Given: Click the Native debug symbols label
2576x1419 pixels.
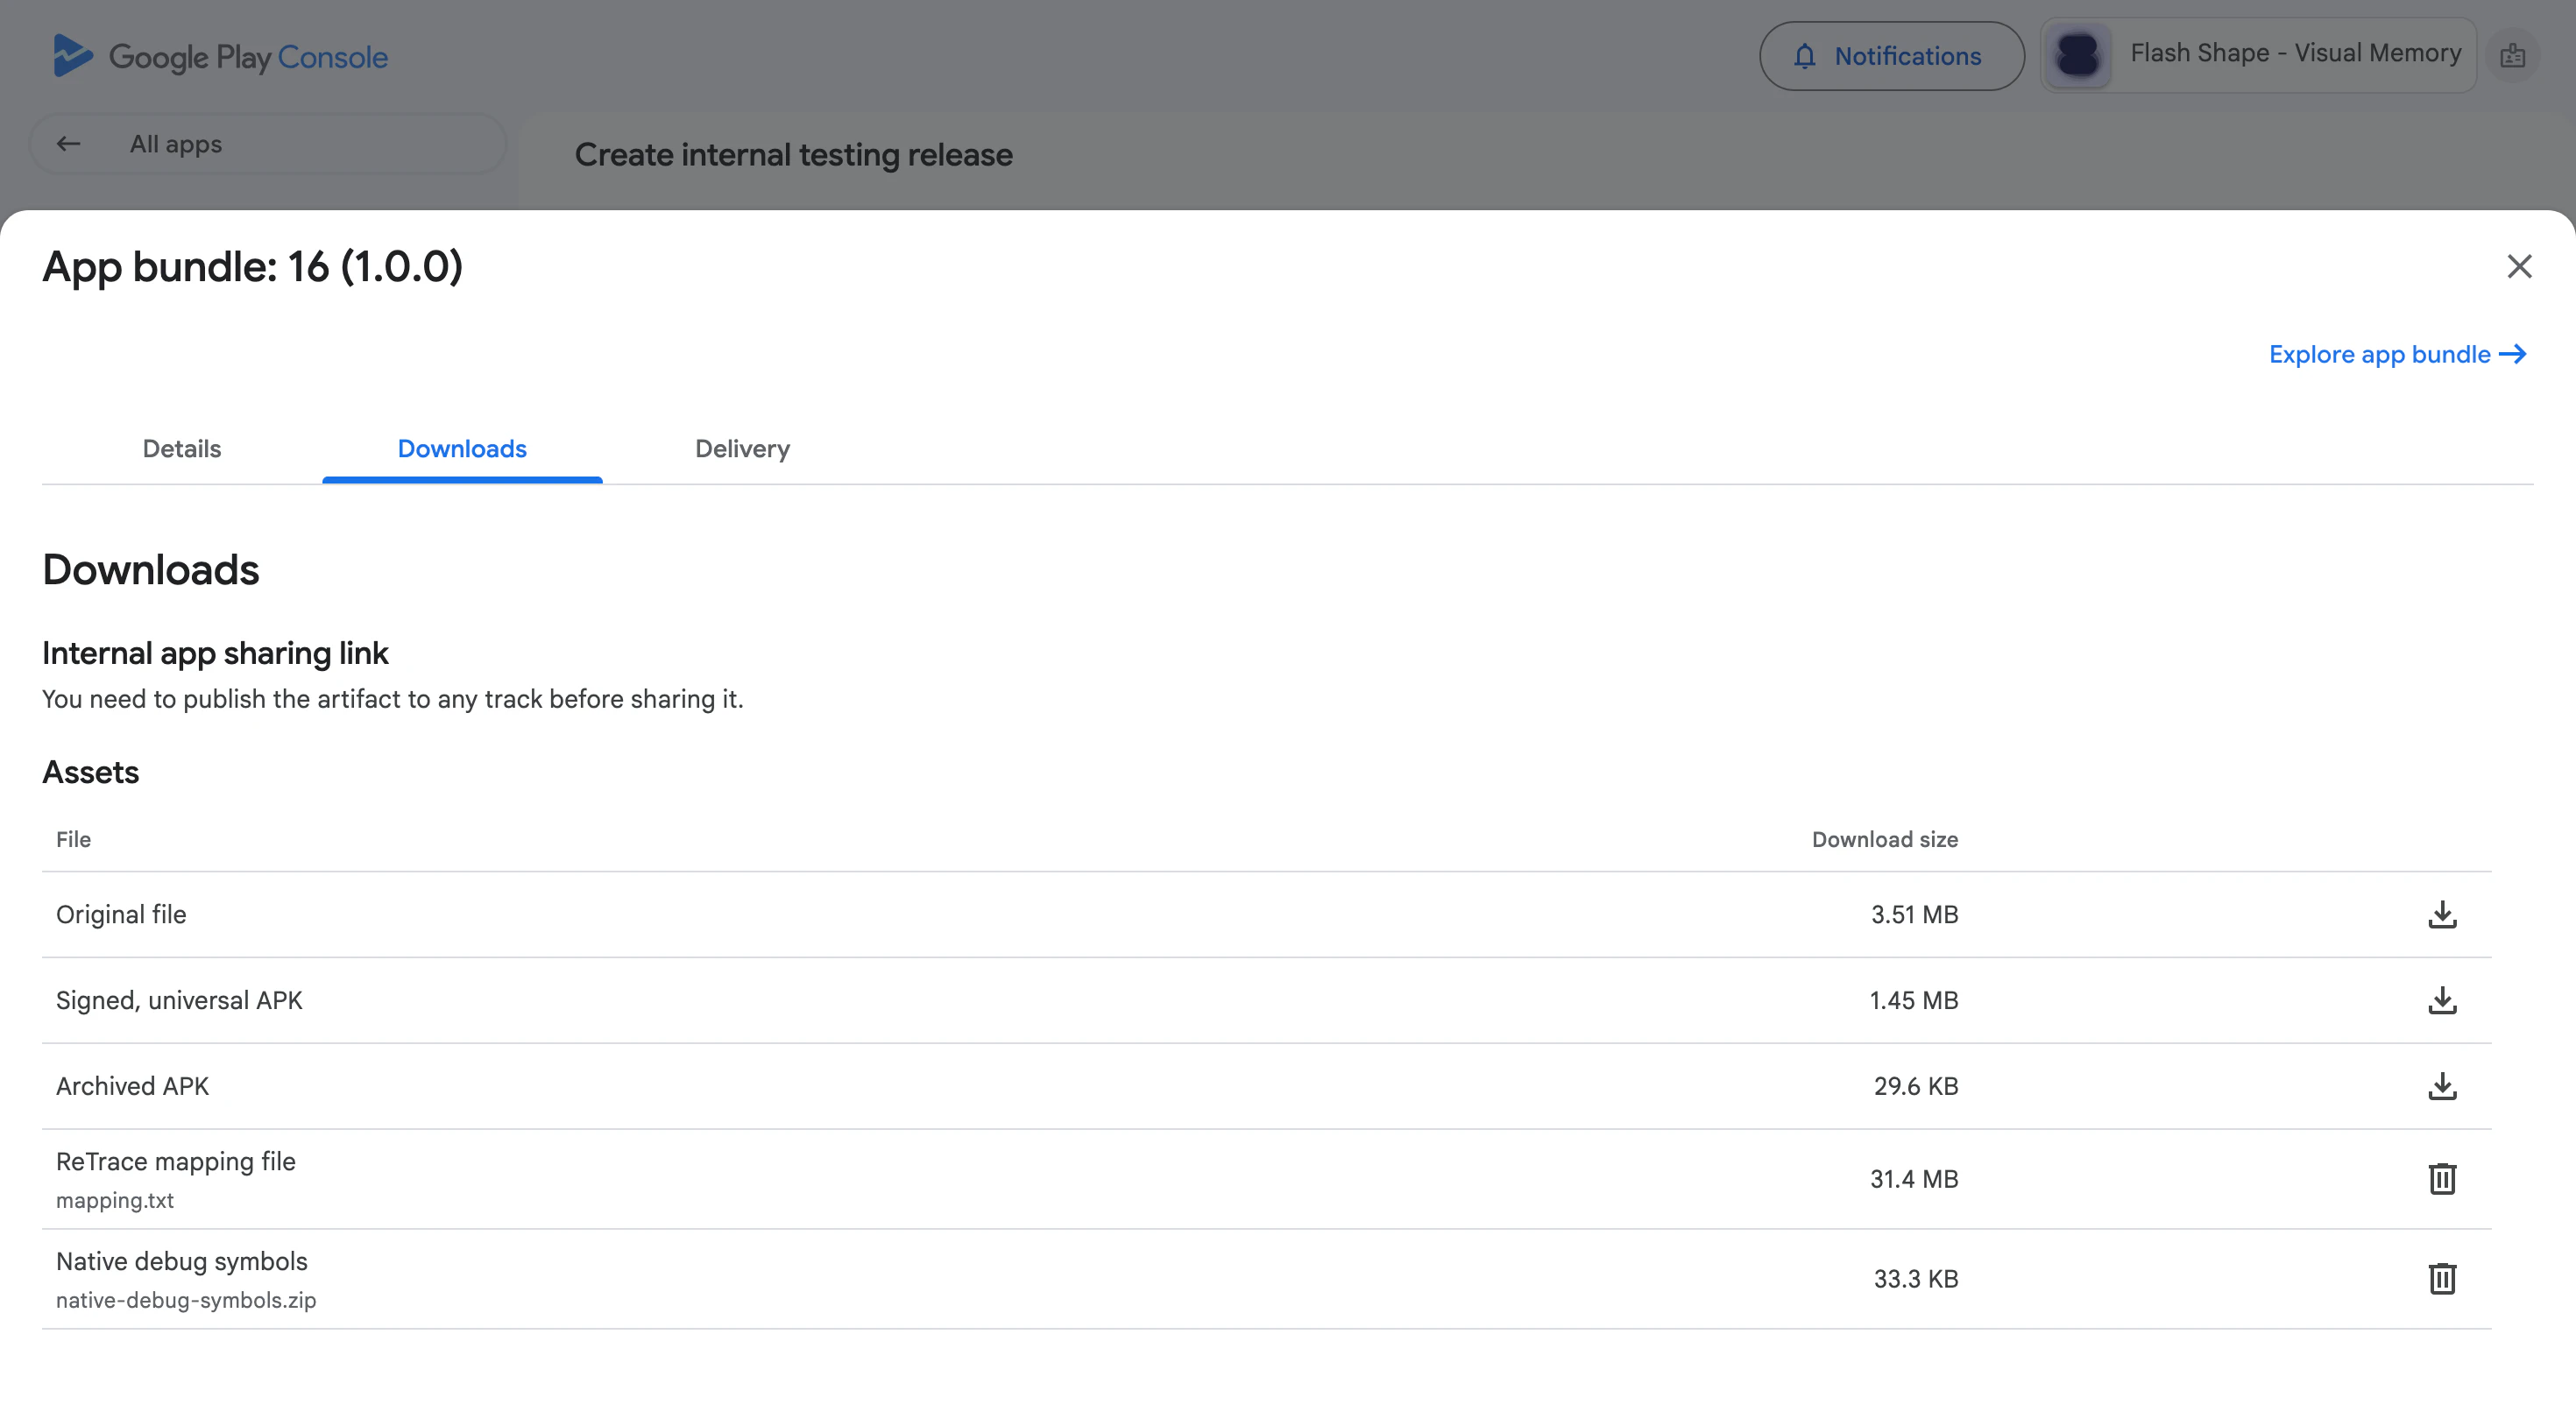Looking at the screenshot, I should pos(182,1261).
